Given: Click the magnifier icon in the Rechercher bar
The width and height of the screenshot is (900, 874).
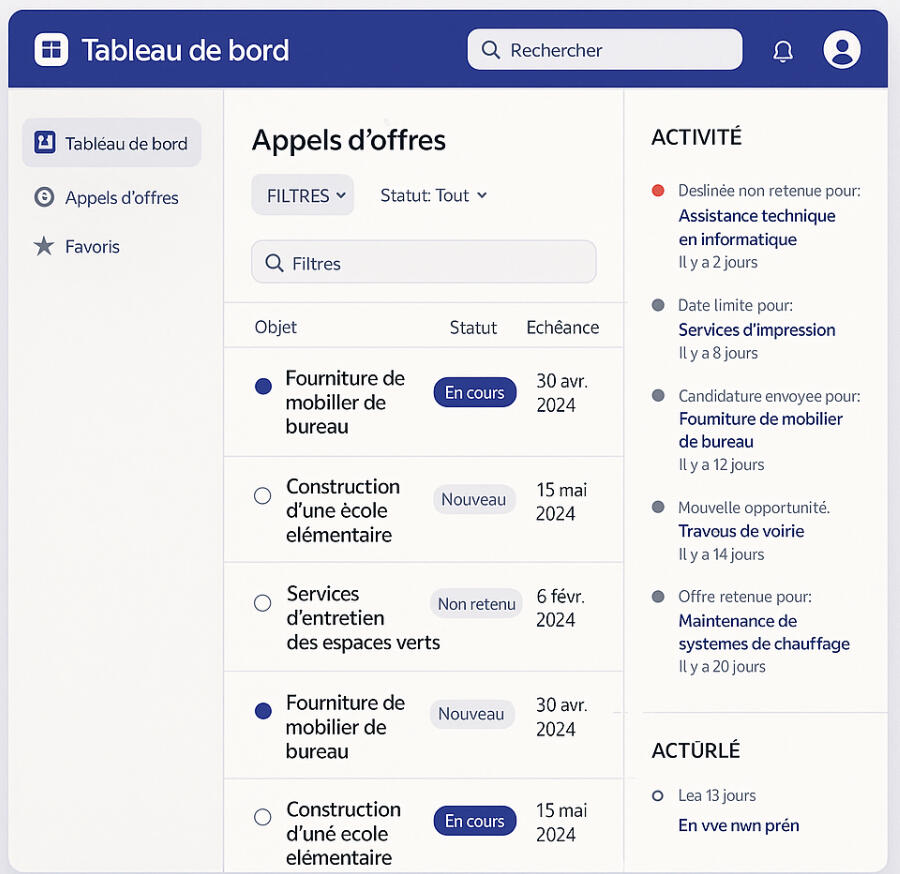Looking at the screenshot, I should pos(490,49).
